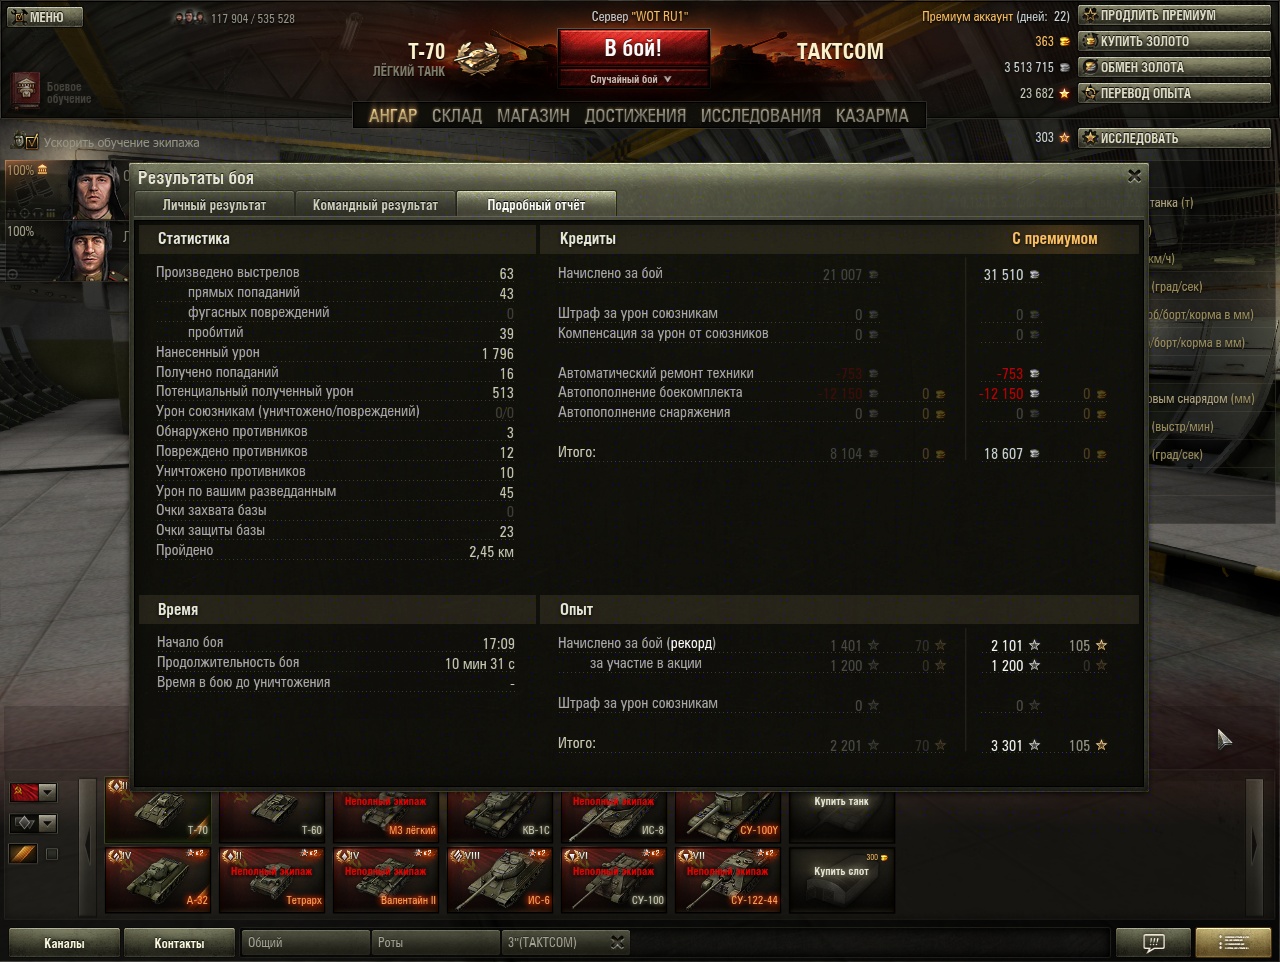Click the Купить слот slot

(x=842, y=880)
